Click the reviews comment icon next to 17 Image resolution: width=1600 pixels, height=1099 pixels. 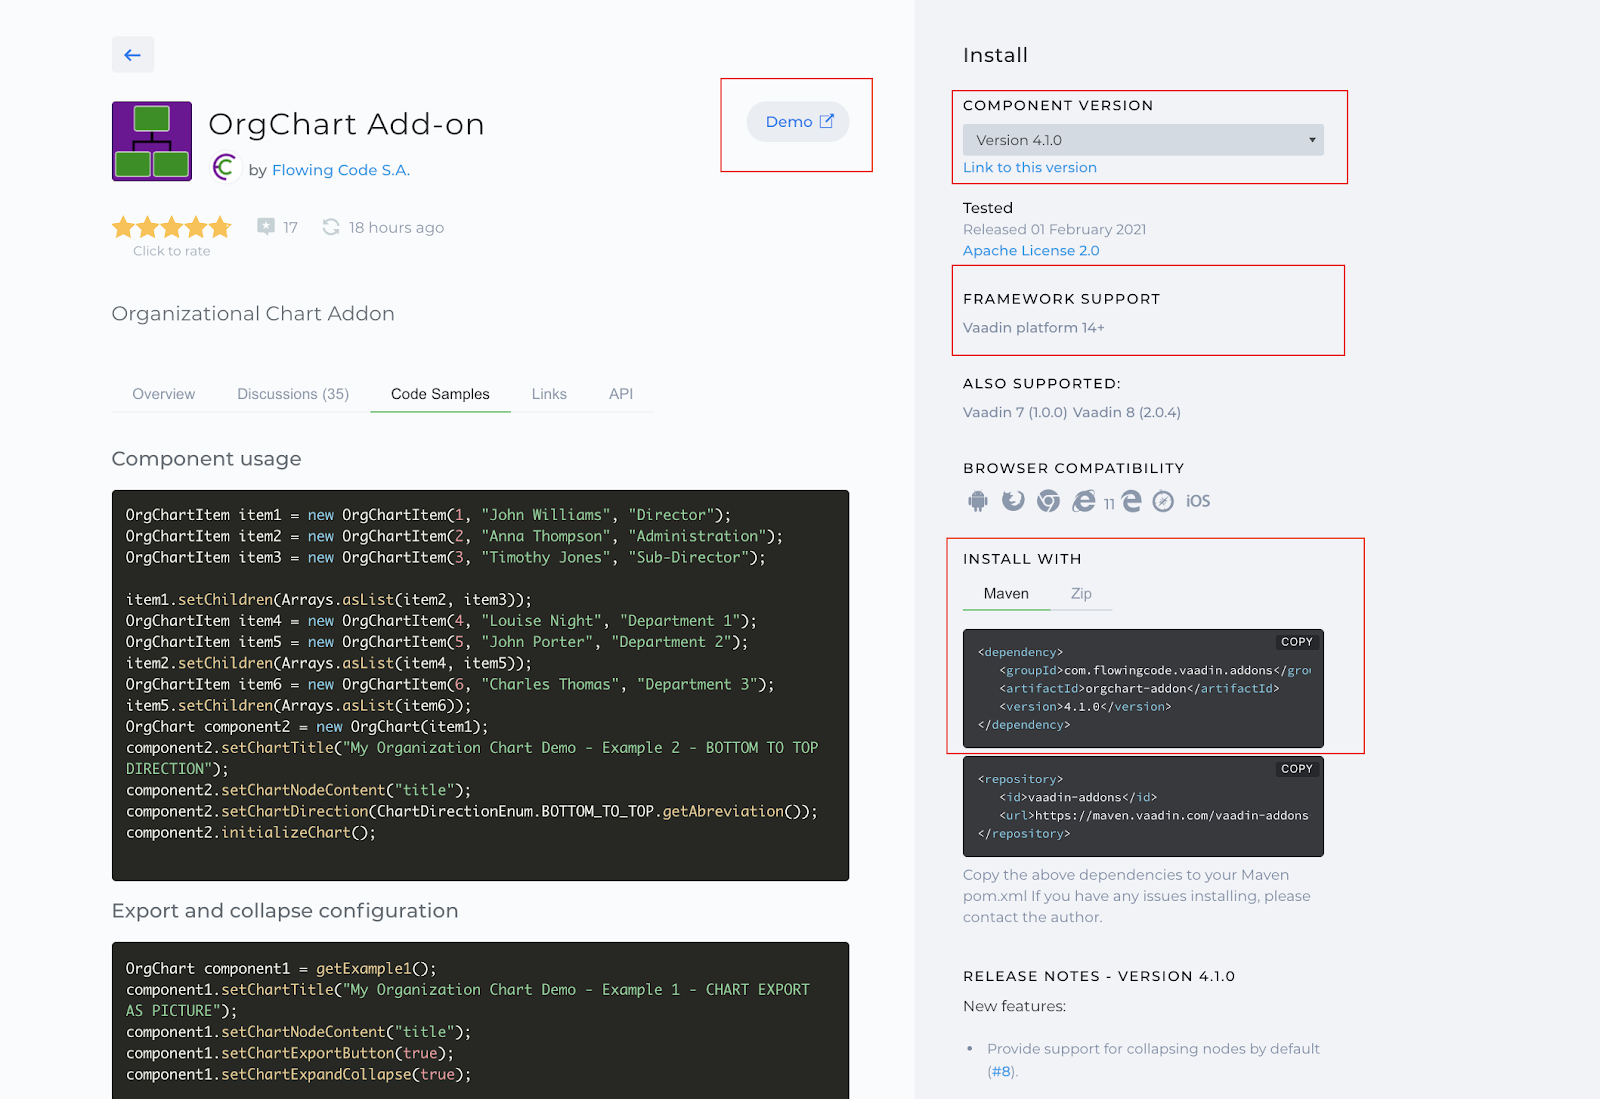click(265, 227)
